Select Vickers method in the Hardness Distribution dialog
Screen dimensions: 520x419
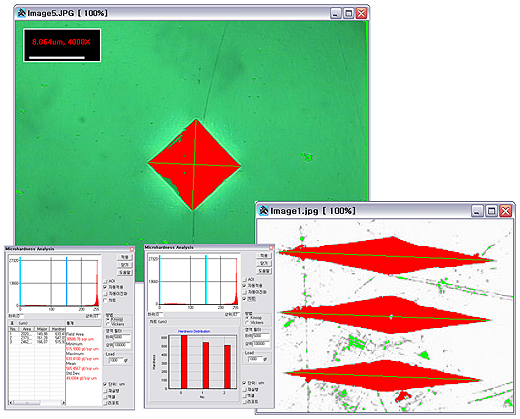click(x=247, y=322)
